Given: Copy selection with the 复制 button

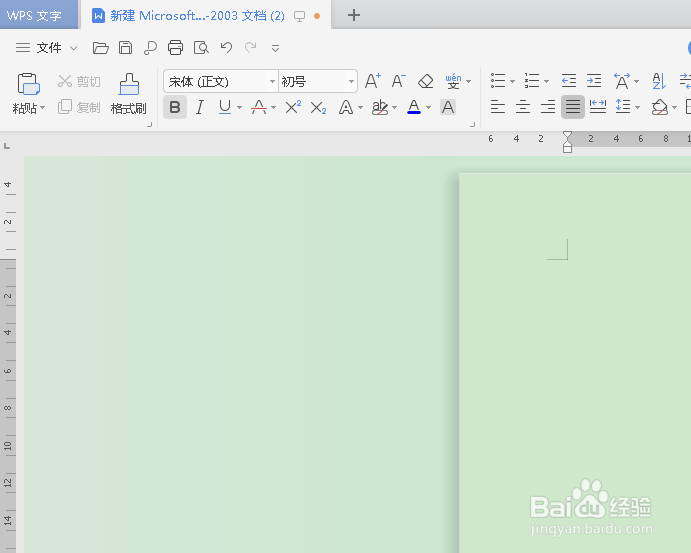Looking at the screenshot, I should (x=79, y=107).
